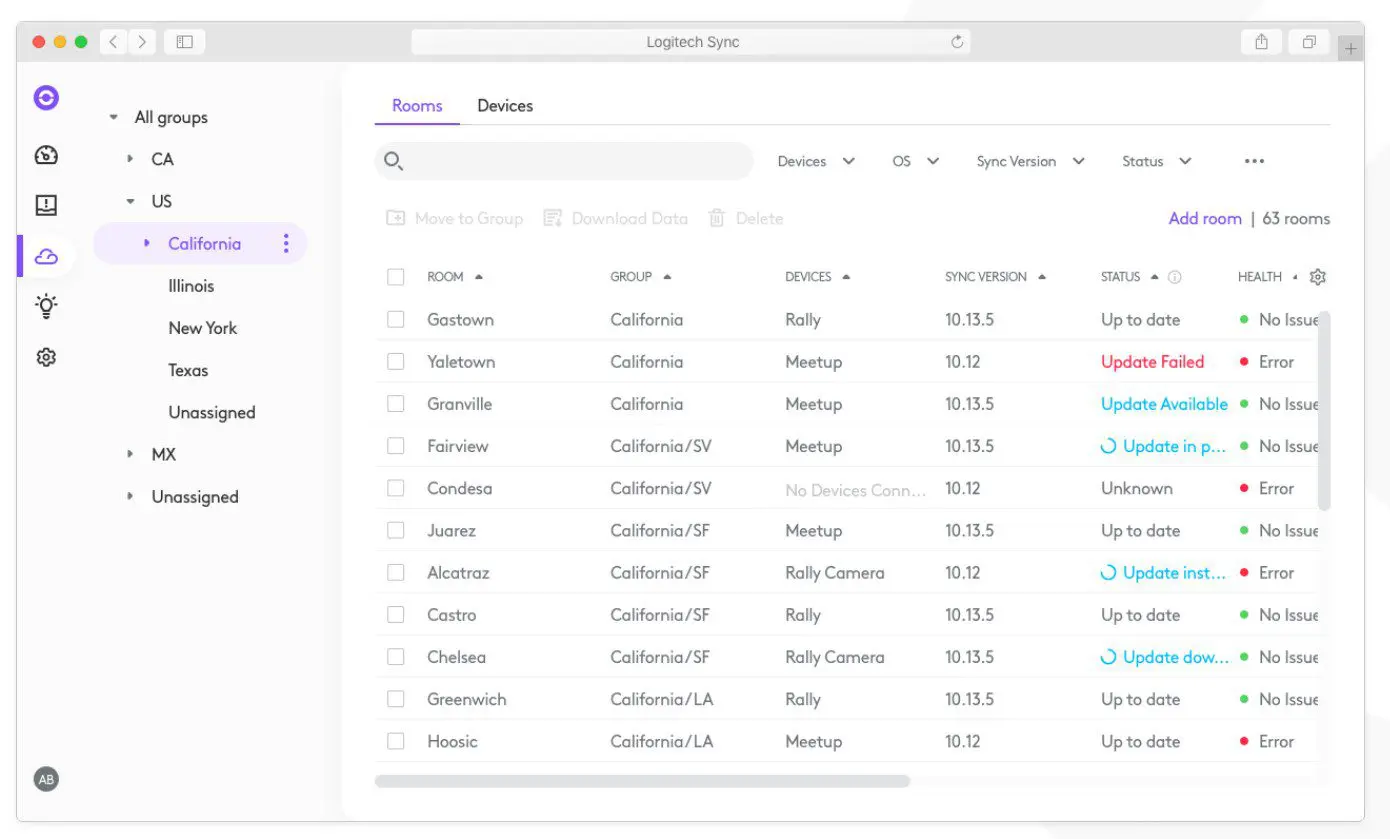Click the vertical scrollbar of rooms table
This screenshot has width=1390, height=839.
[1325, 411]
